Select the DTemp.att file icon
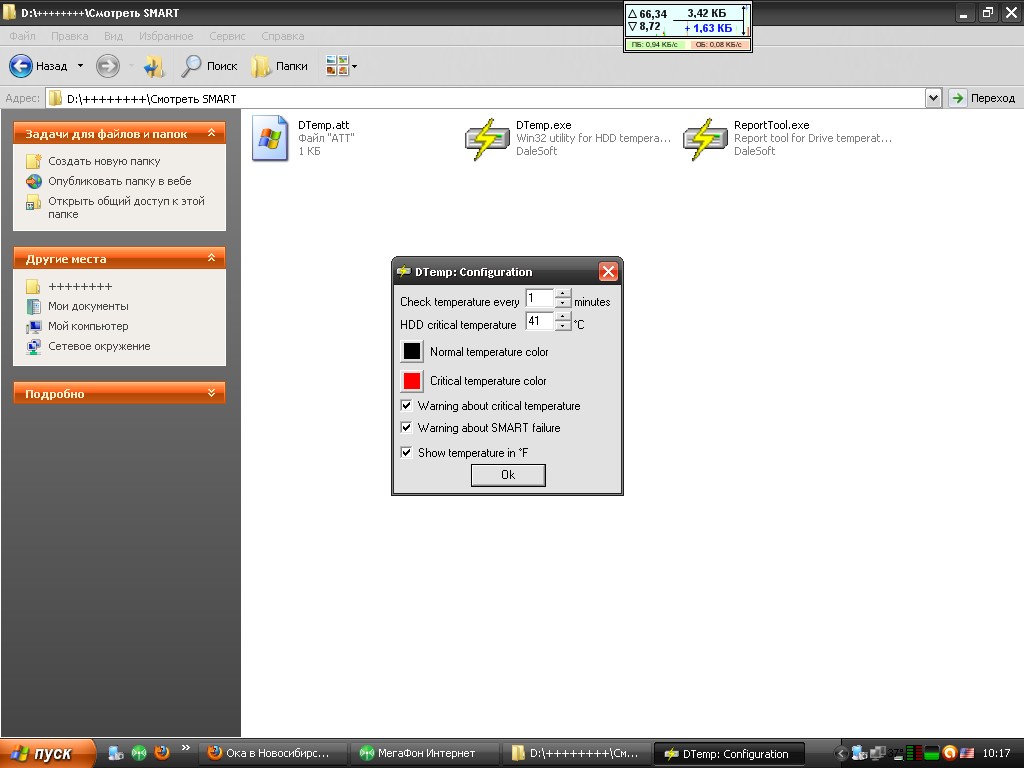Image resolution: width=1024 pixels, height=768 pixels. pyautogui.click(x=270, y=139)
